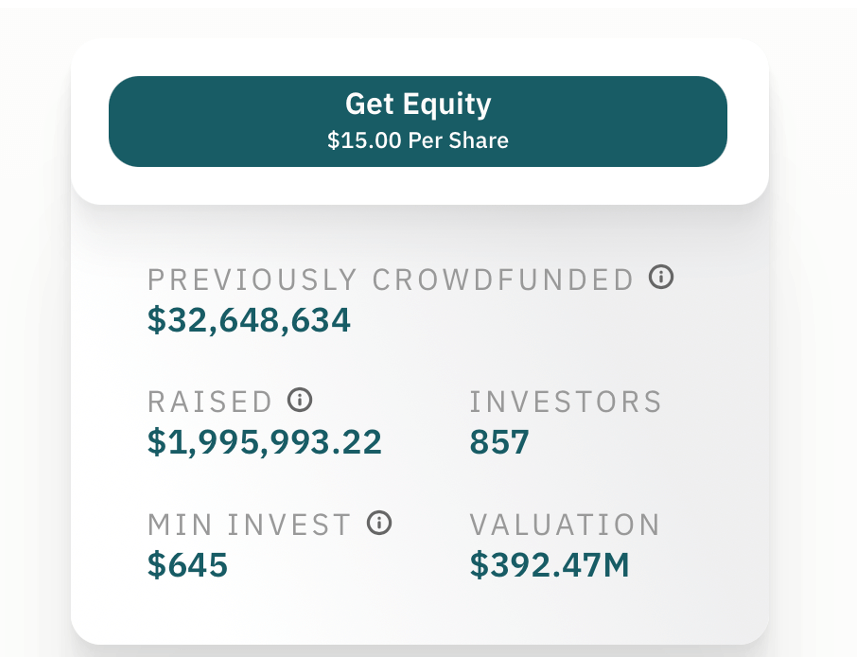The height and width of the screenshot is (662, 863).
Task: Click the dollar sign in the $645 value
Action: [x=156, y=565]
